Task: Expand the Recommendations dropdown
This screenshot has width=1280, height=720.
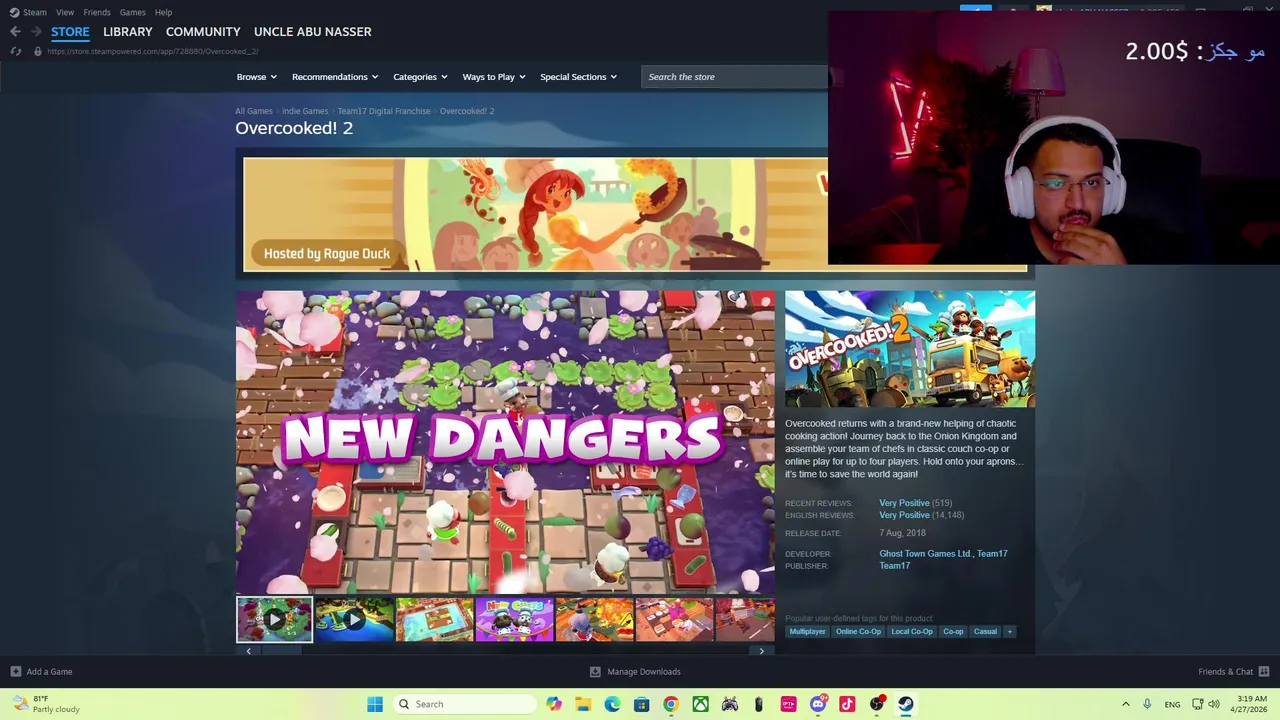Action: pyautogui.click(x=335, y=77)
